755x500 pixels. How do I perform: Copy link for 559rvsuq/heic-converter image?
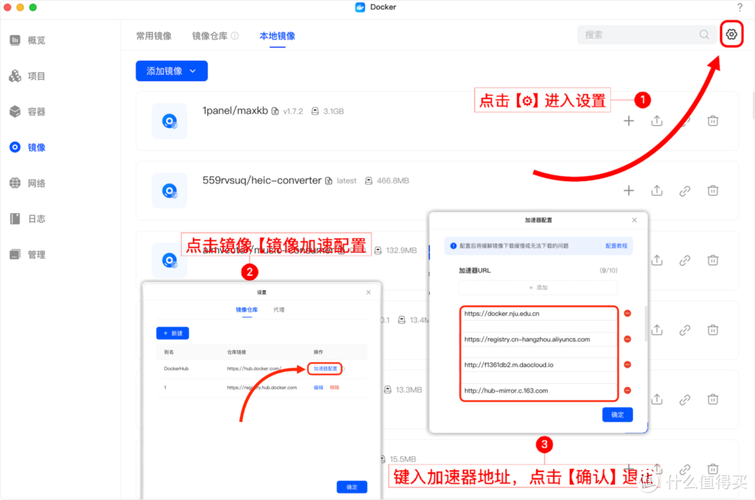click(x=685, y=191)
